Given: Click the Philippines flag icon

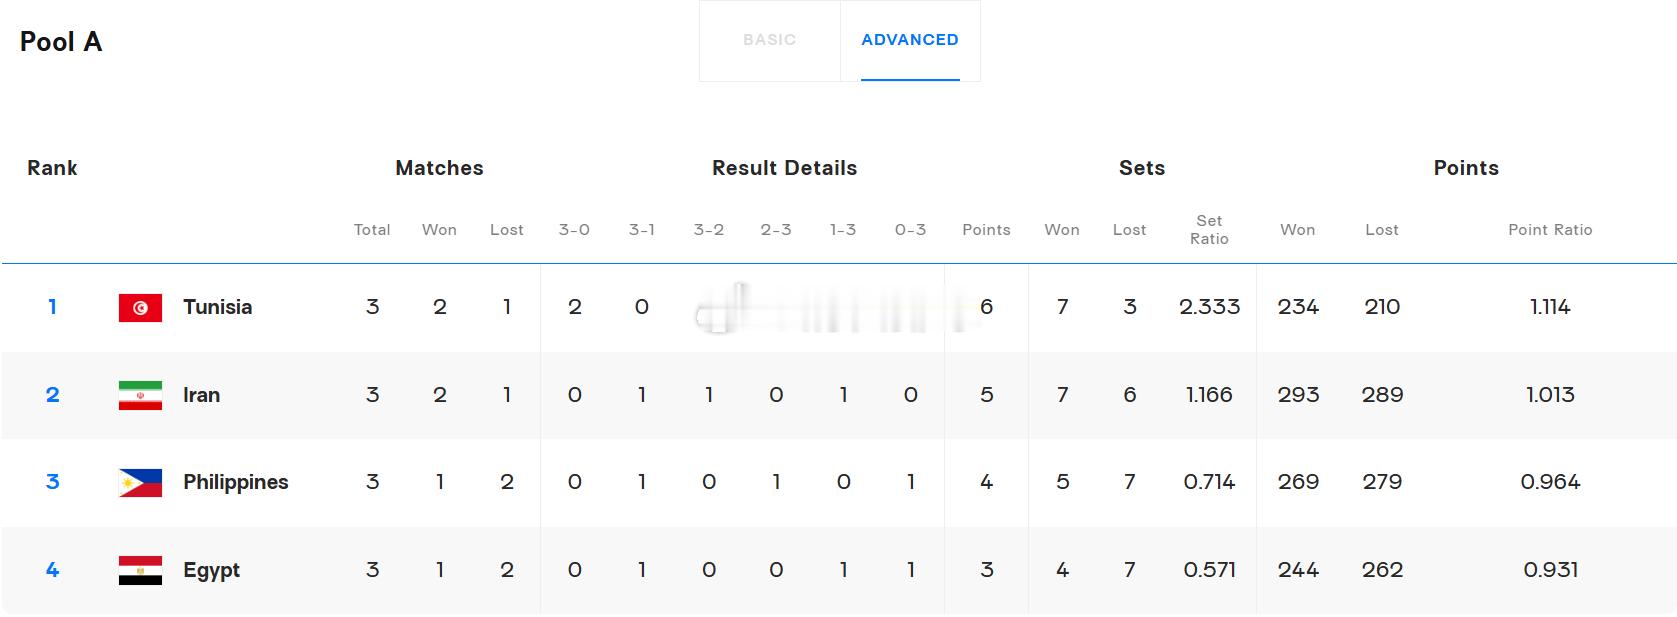Looking at the screenshot, I should coord(140,483).
